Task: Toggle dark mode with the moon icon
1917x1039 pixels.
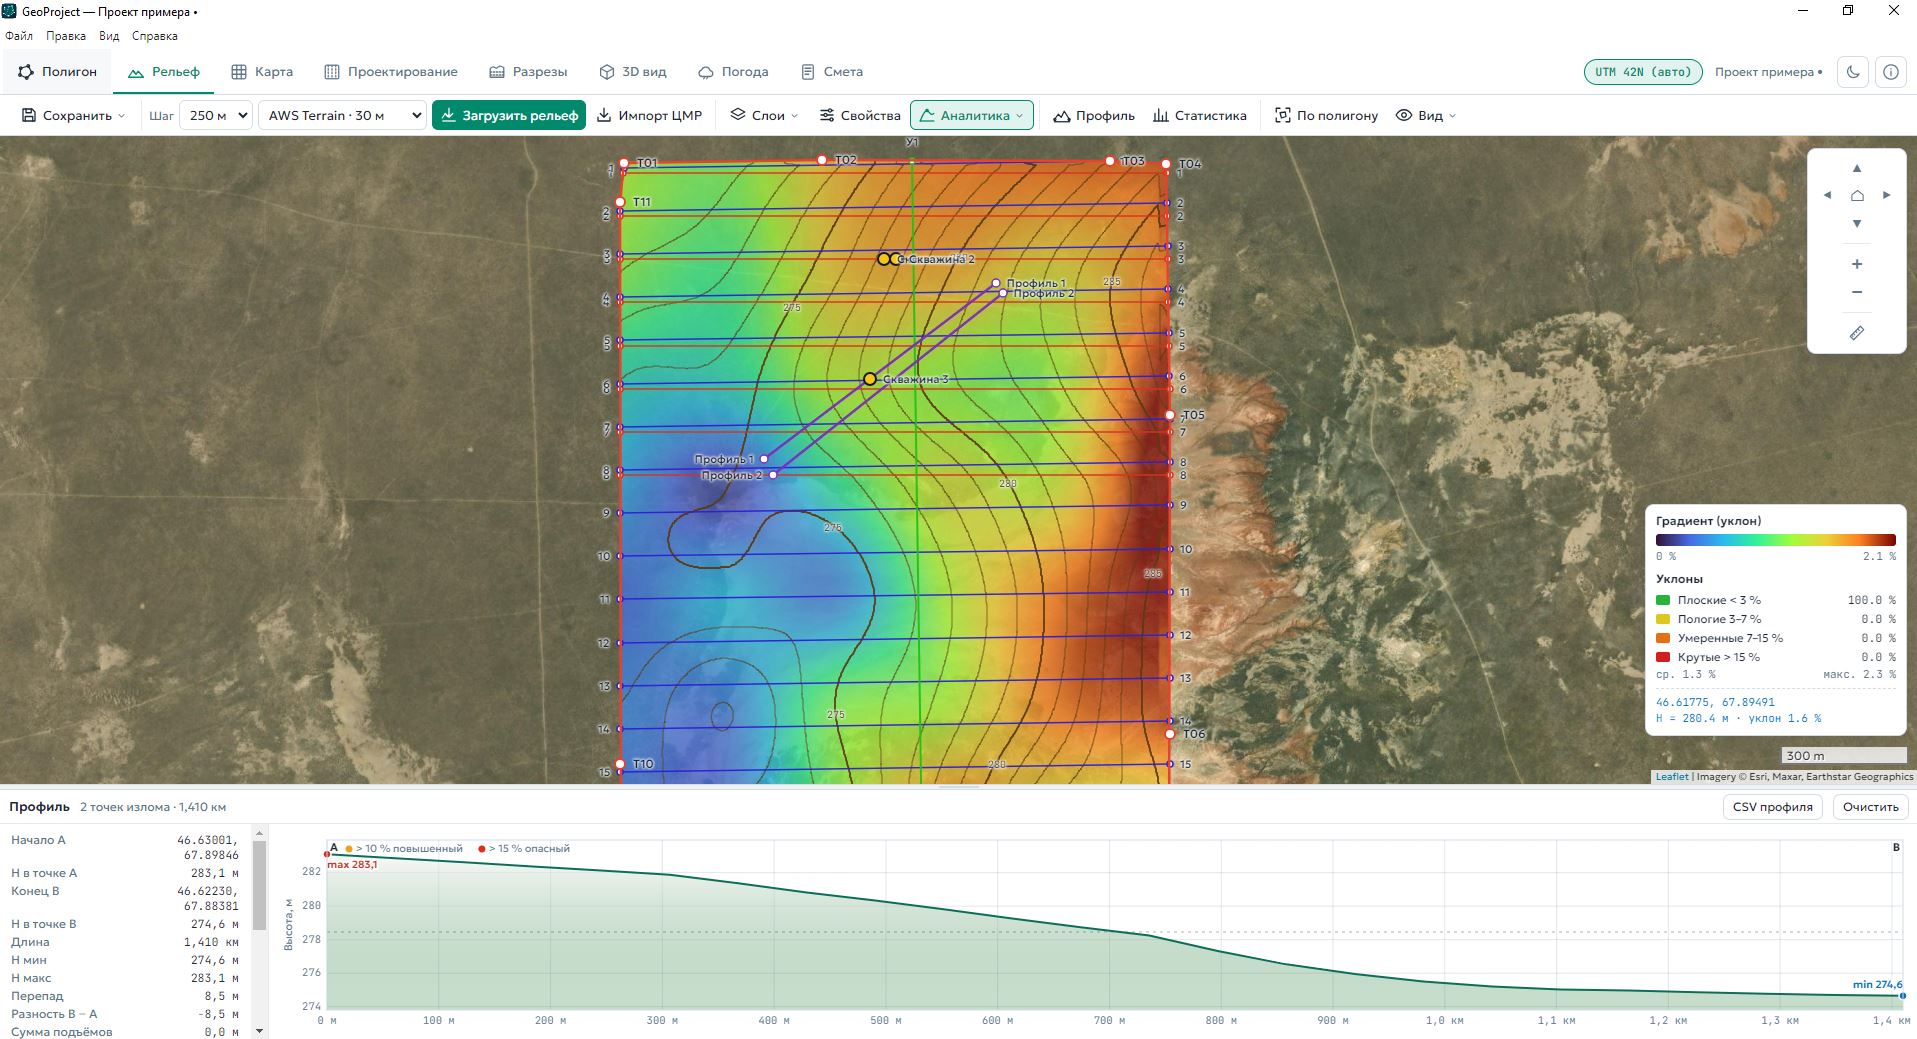Action: coord(1854,72)
